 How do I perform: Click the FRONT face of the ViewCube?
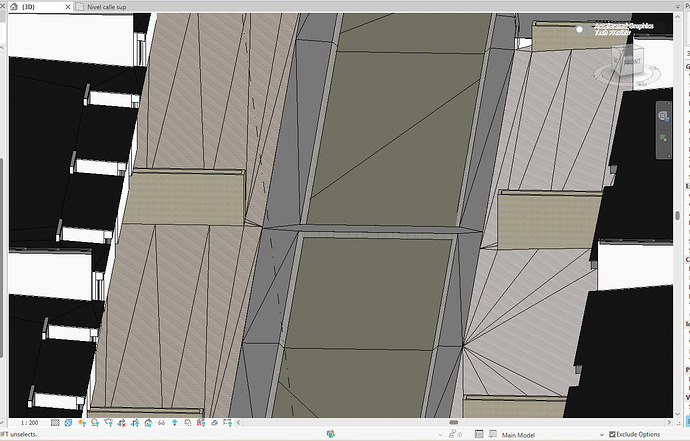point(631,62)
